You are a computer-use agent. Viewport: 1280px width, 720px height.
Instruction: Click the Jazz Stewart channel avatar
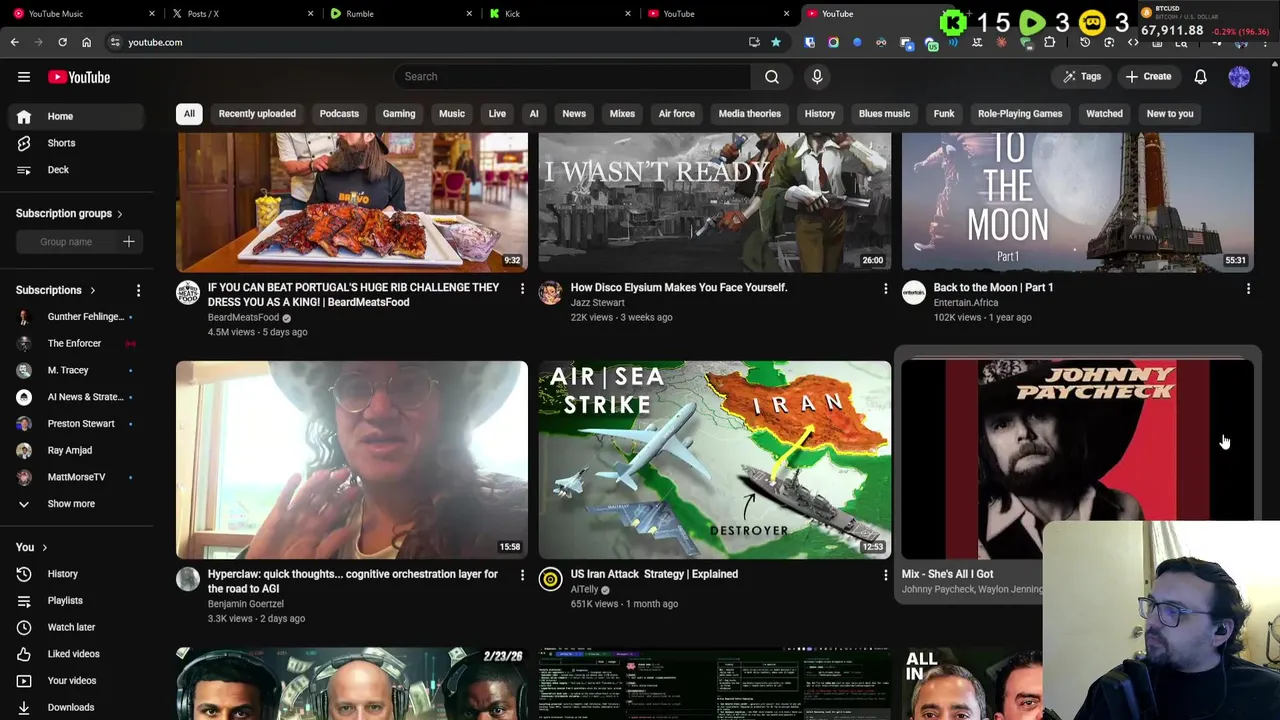[550, 292]
